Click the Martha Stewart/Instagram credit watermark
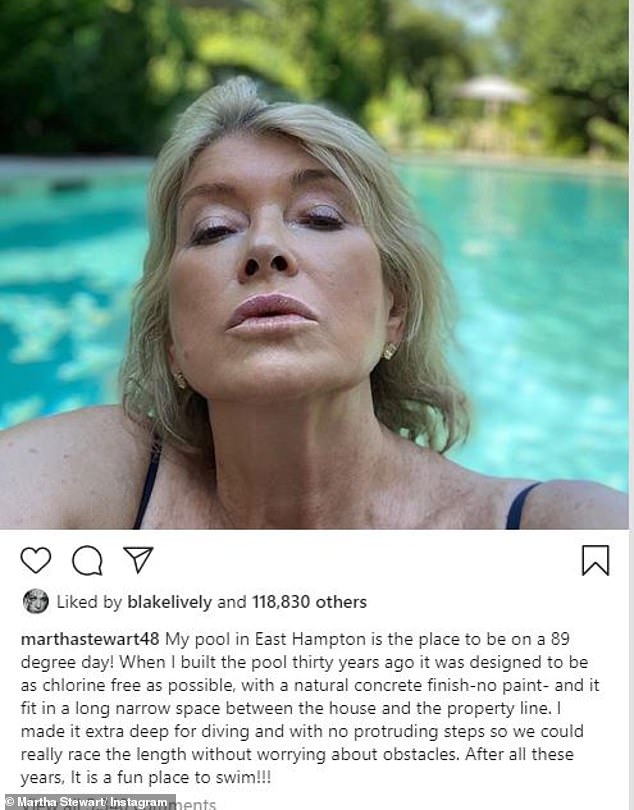The width and height of the screenshot is (634, 810). 88,802
